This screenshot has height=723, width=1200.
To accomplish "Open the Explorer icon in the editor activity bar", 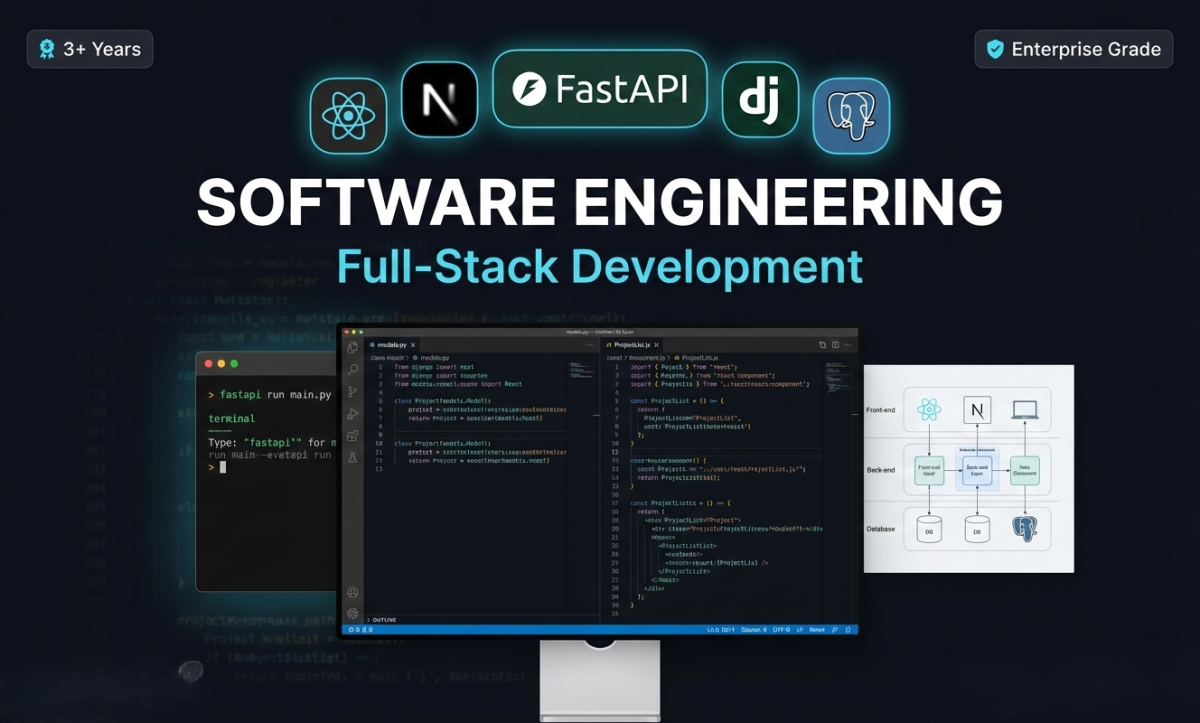I will pyautogui.click(x=353, y=348).
